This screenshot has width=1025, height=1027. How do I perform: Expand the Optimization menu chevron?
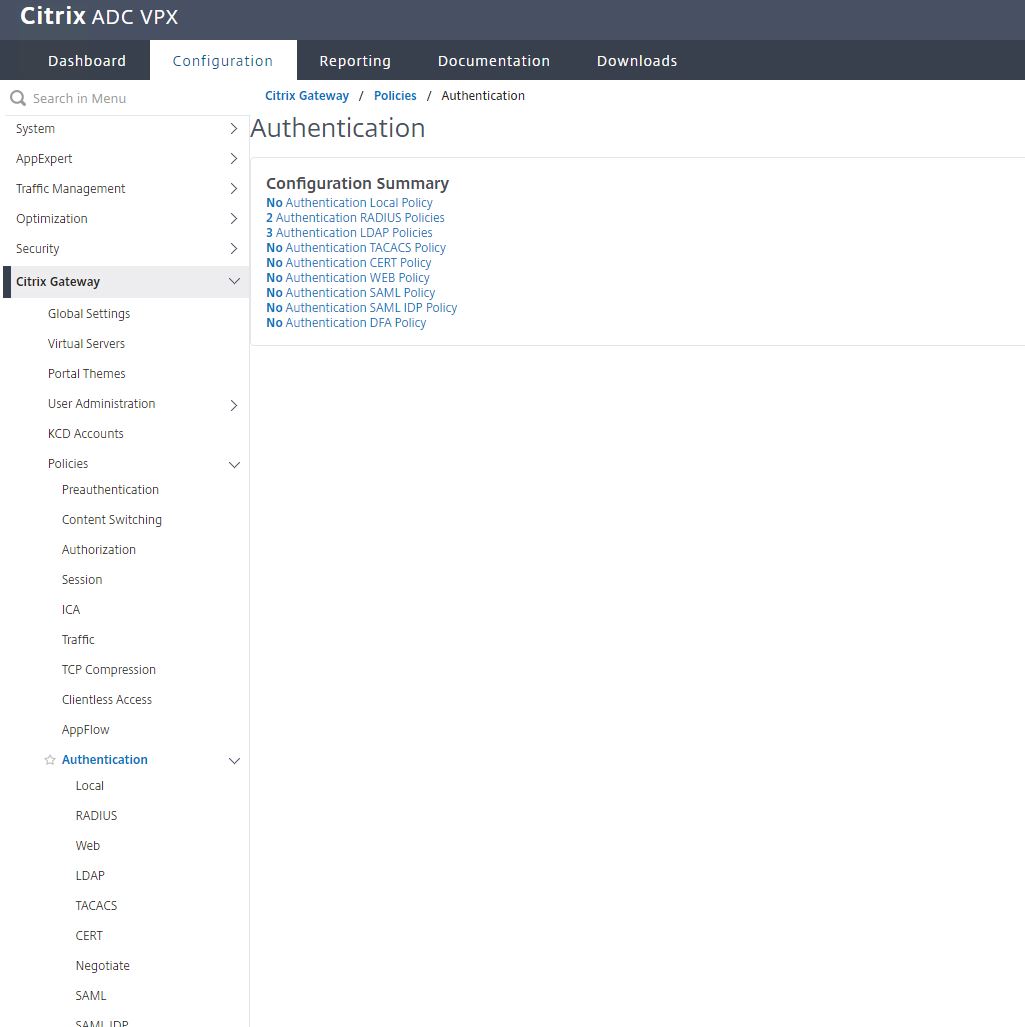(x=233, y=219)
